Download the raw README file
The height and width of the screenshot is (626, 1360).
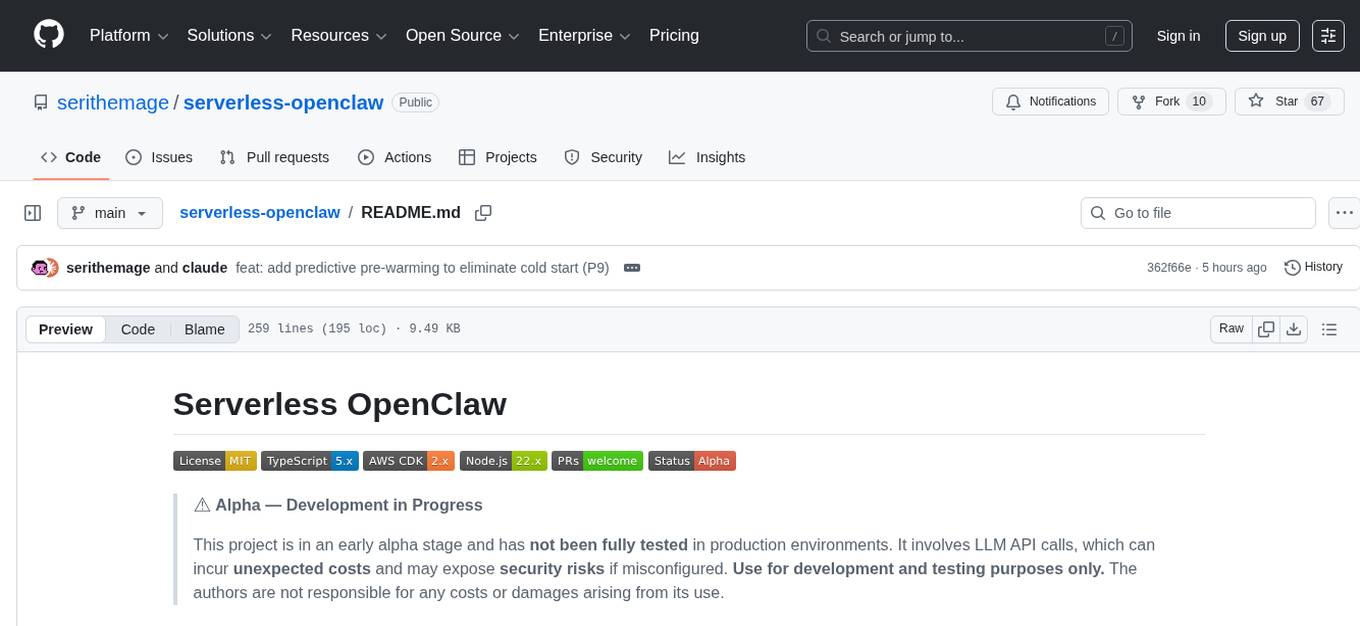1294,328
